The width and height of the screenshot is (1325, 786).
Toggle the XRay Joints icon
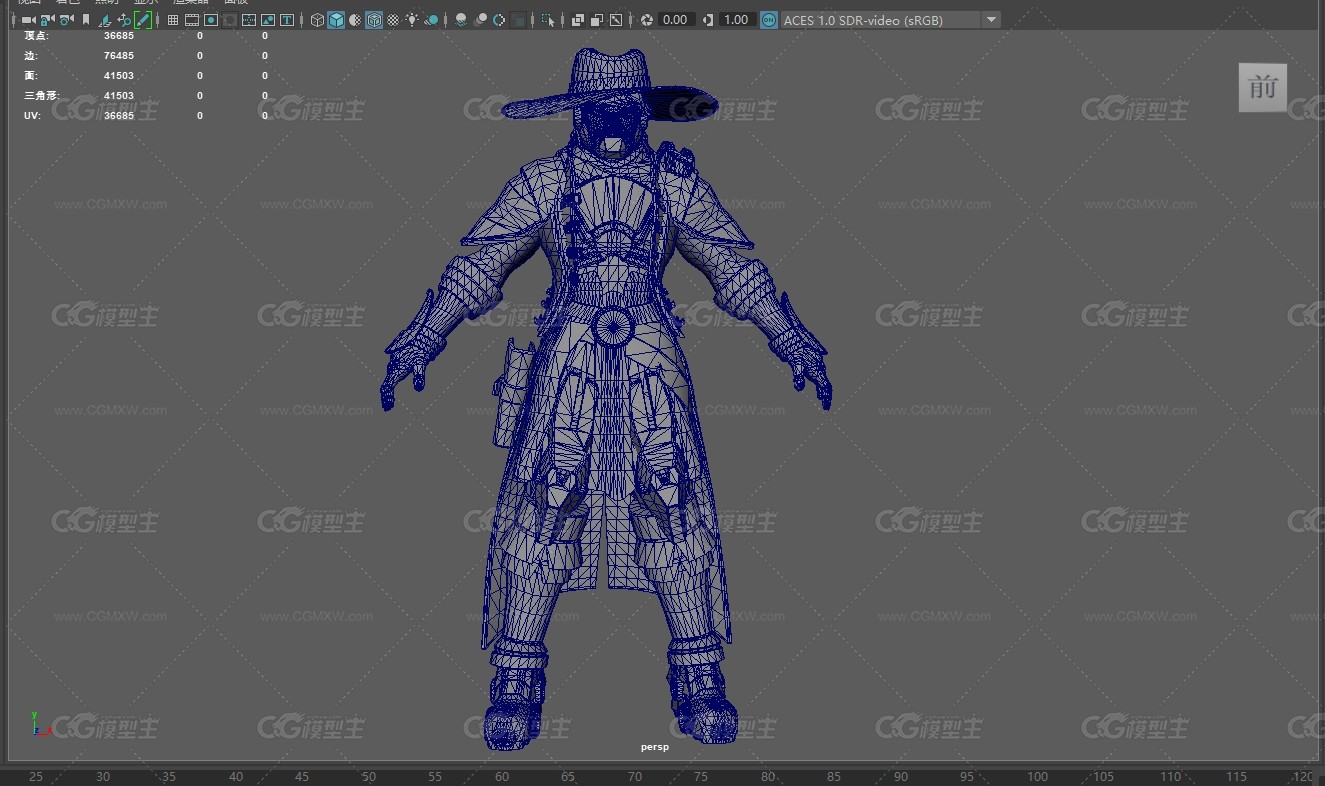(616, 20)
